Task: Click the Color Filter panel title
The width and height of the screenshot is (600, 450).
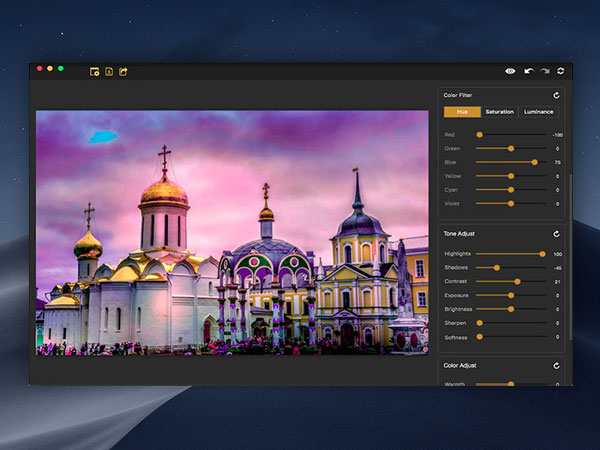Action: tap(458, 95)
